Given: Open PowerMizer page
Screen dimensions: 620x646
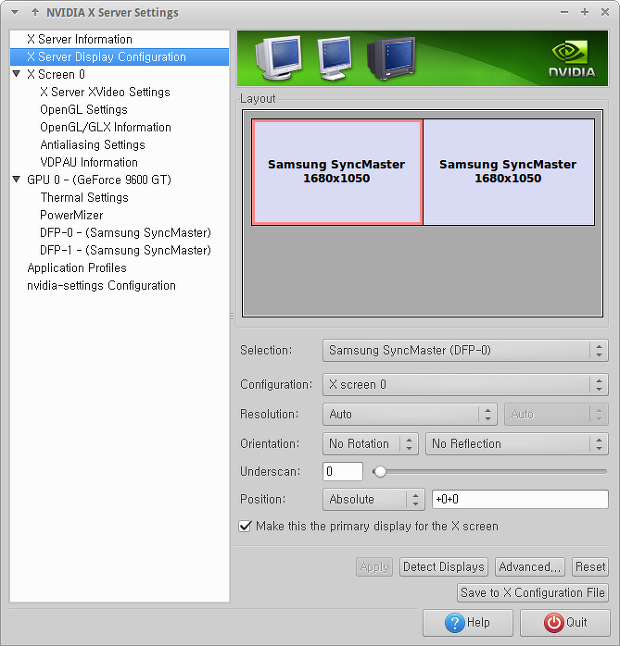Looking at the screenshot, I should click(71, 215).
